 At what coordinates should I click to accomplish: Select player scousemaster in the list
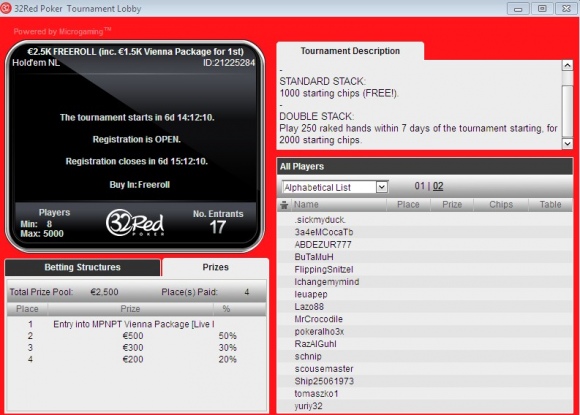tap(425, 369)
